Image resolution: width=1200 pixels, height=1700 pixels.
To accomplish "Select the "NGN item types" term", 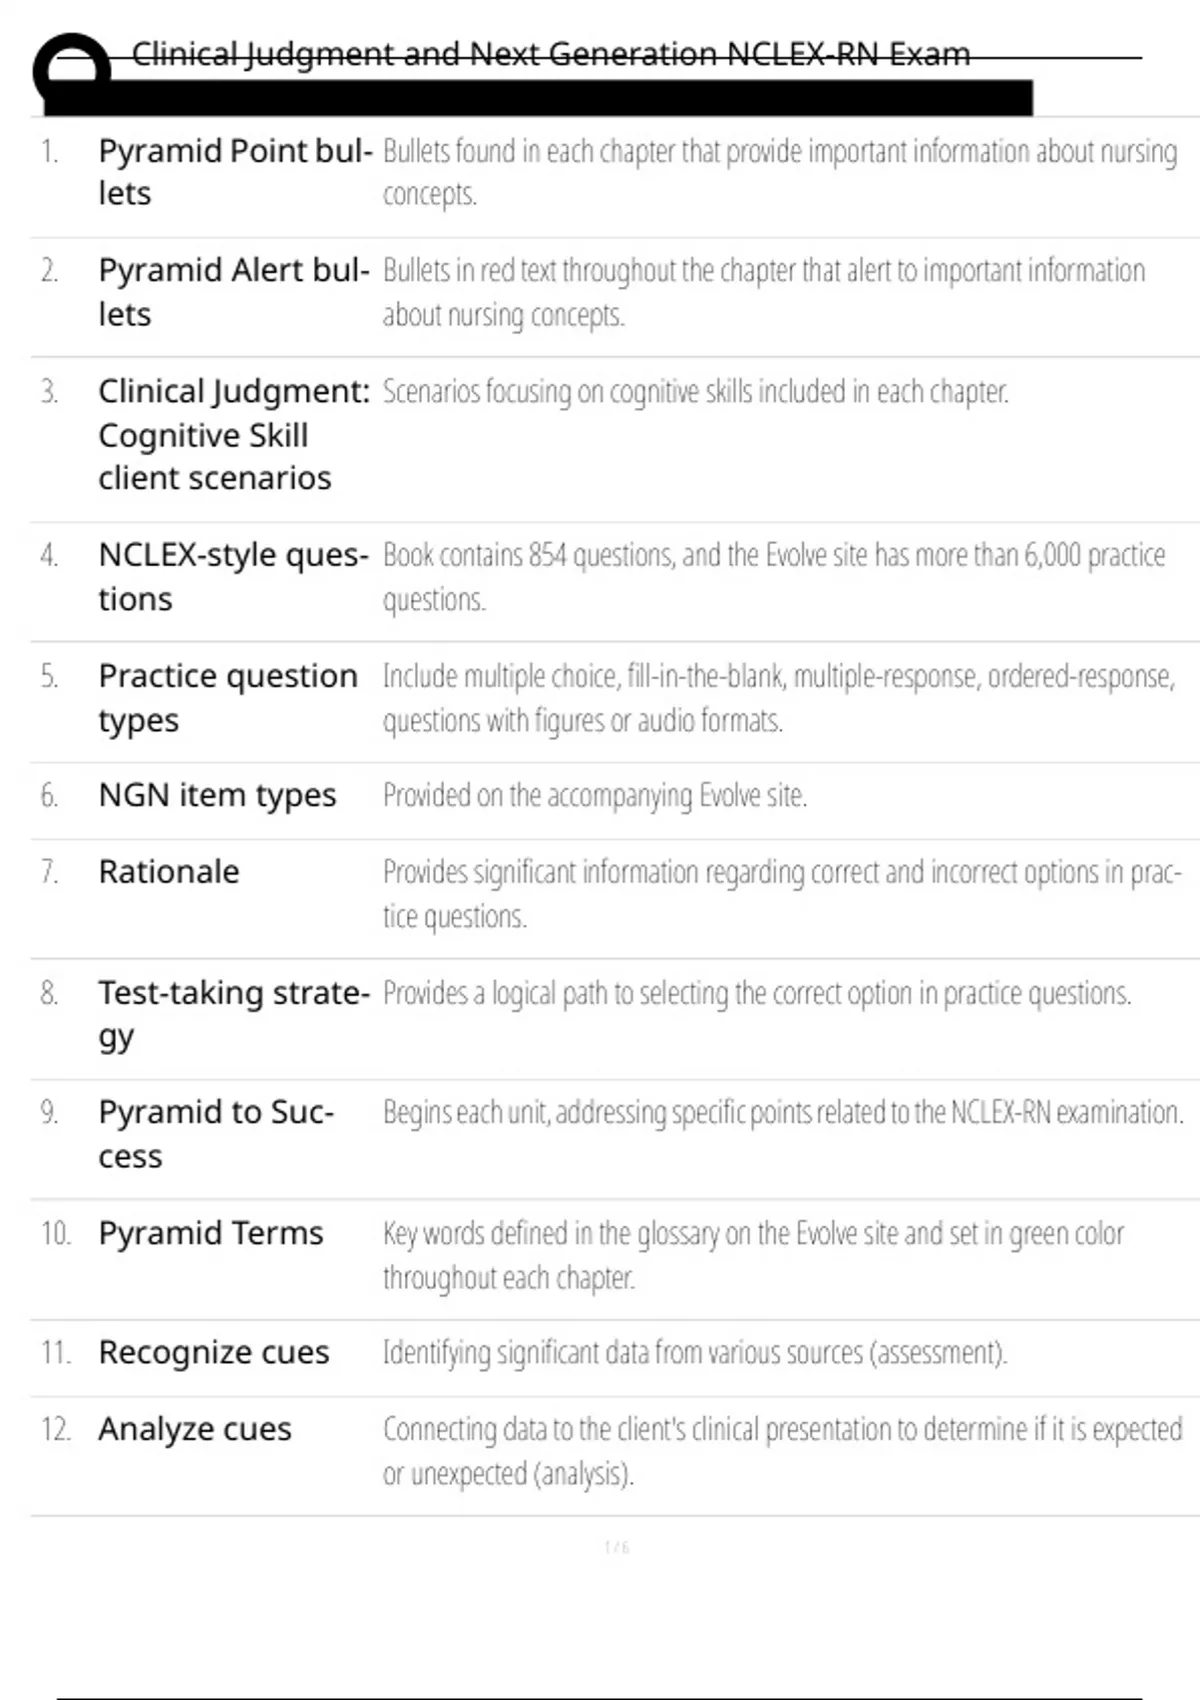I will click(217, 795).
